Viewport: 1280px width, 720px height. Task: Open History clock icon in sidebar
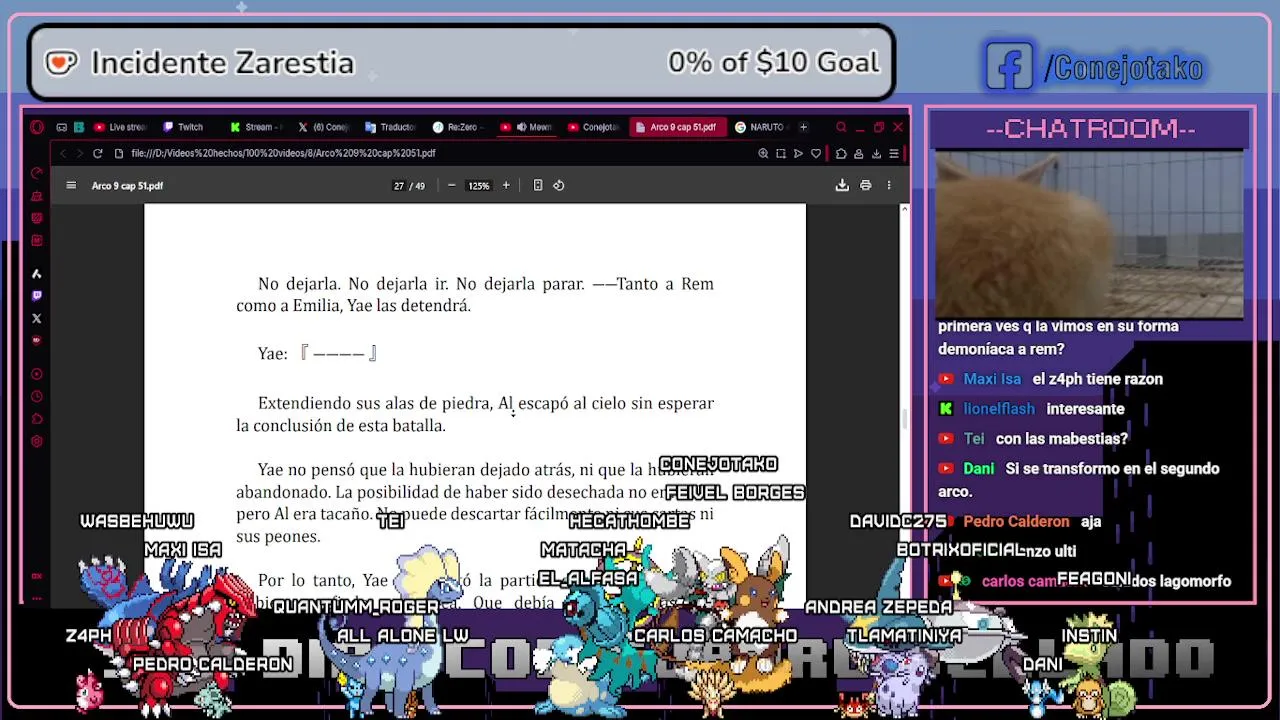[x=37, y=397]
